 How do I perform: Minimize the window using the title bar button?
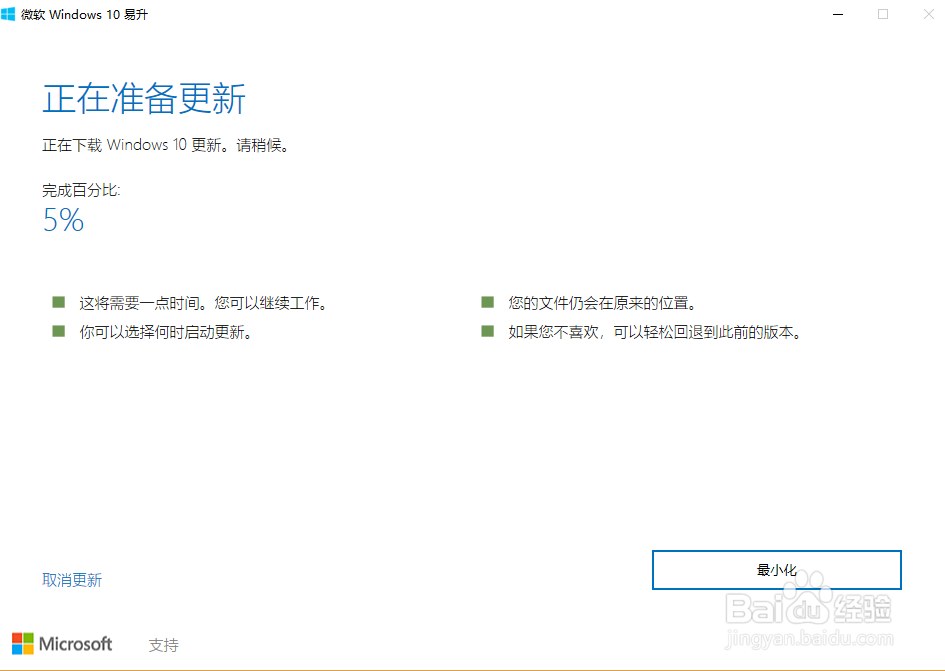[x=838, y=14]
